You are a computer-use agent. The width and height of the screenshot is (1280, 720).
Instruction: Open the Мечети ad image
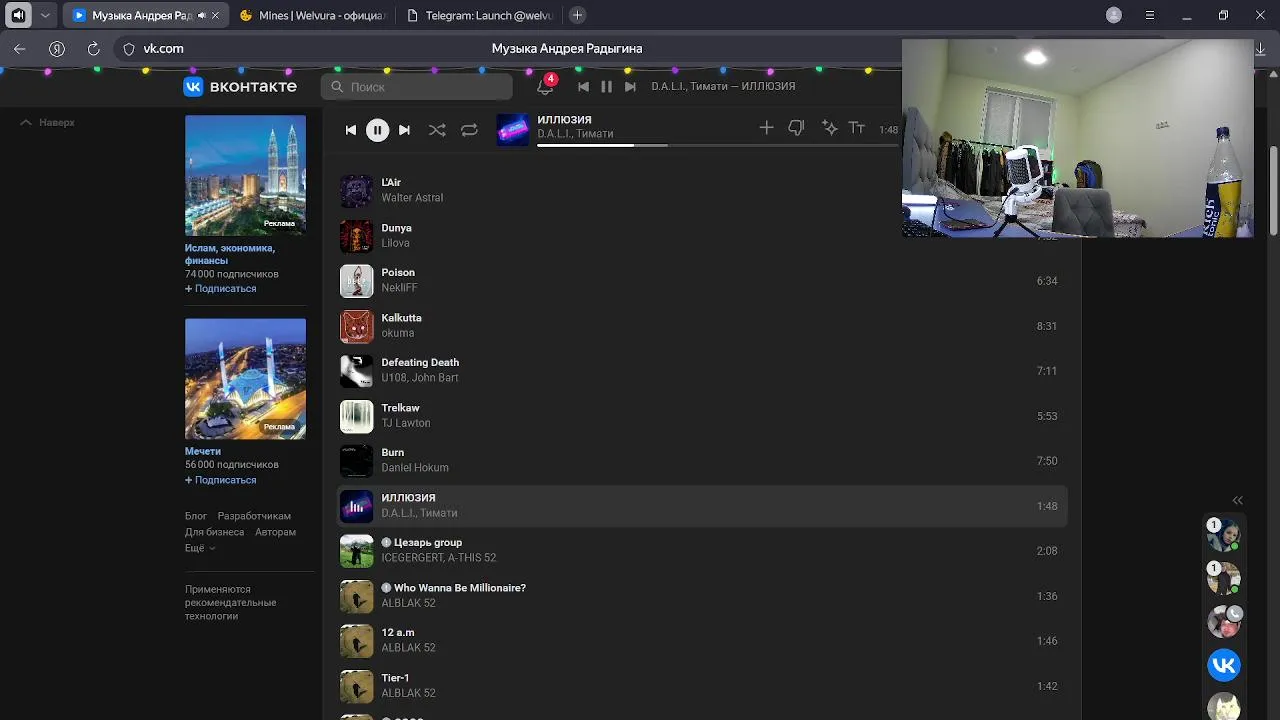click(x=245, y=379)
